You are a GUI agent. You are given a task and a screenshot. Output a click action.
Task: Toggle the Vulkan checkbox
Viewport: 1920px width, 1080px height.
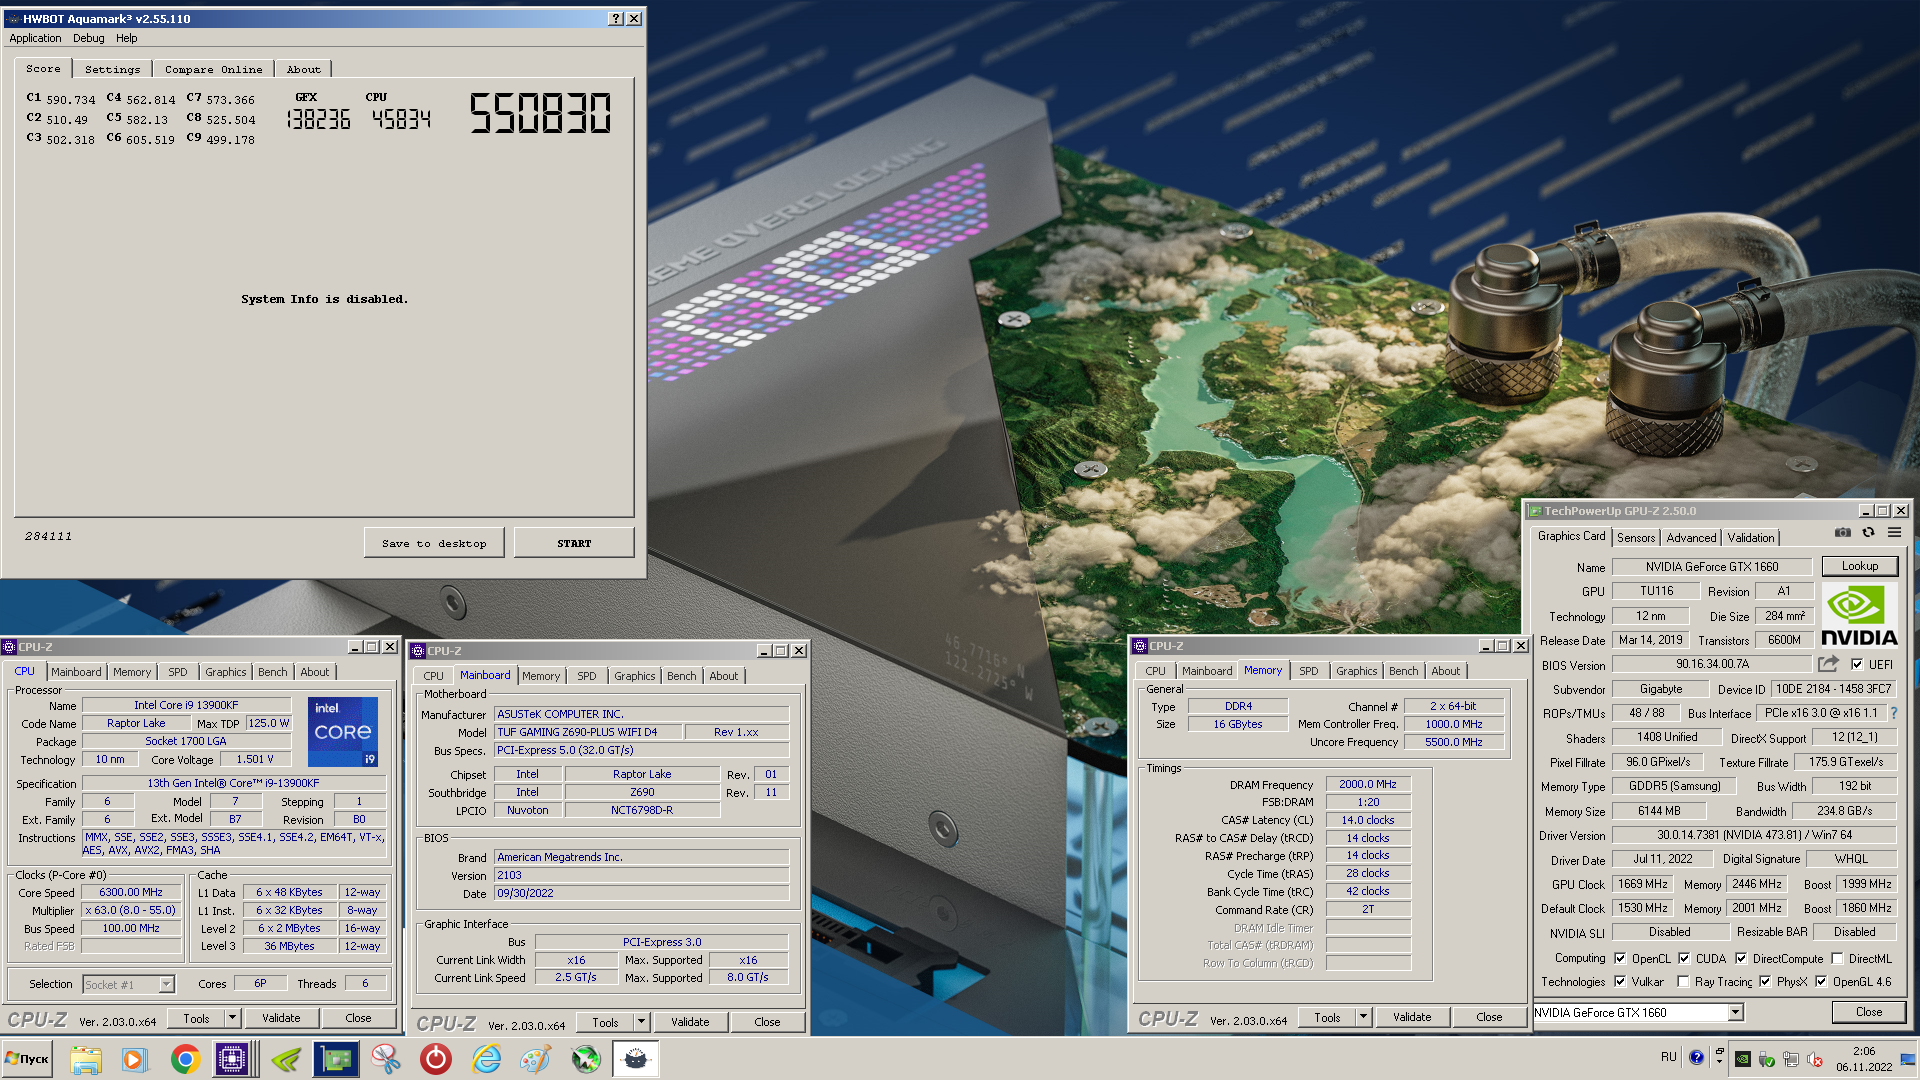click(x=1620, y=981)
